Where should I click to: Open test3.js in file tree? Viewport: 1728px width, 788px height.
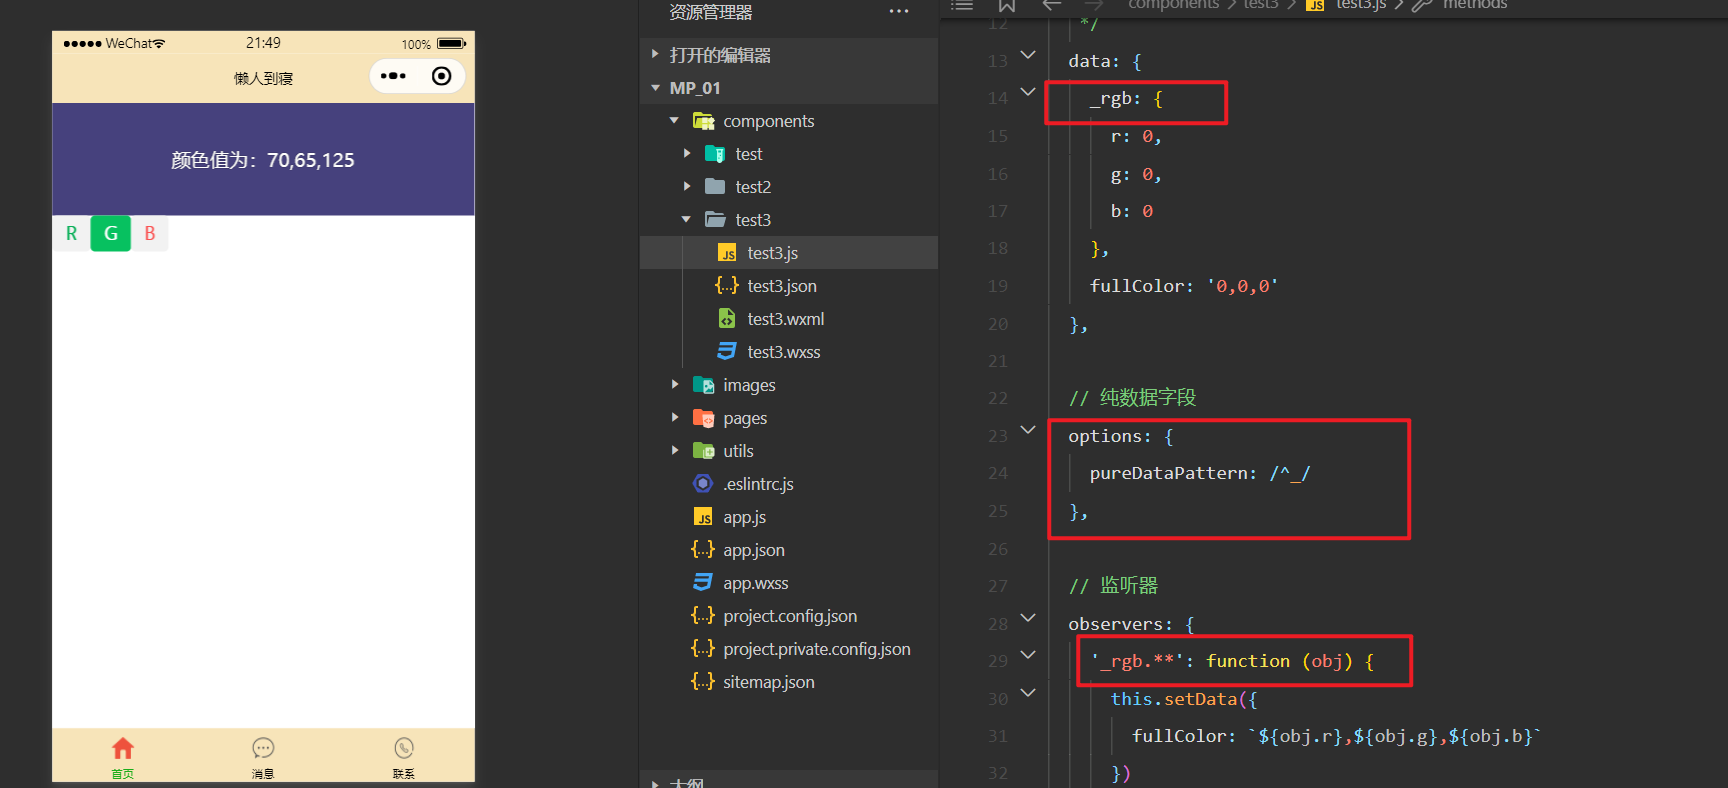coord(789,253)
